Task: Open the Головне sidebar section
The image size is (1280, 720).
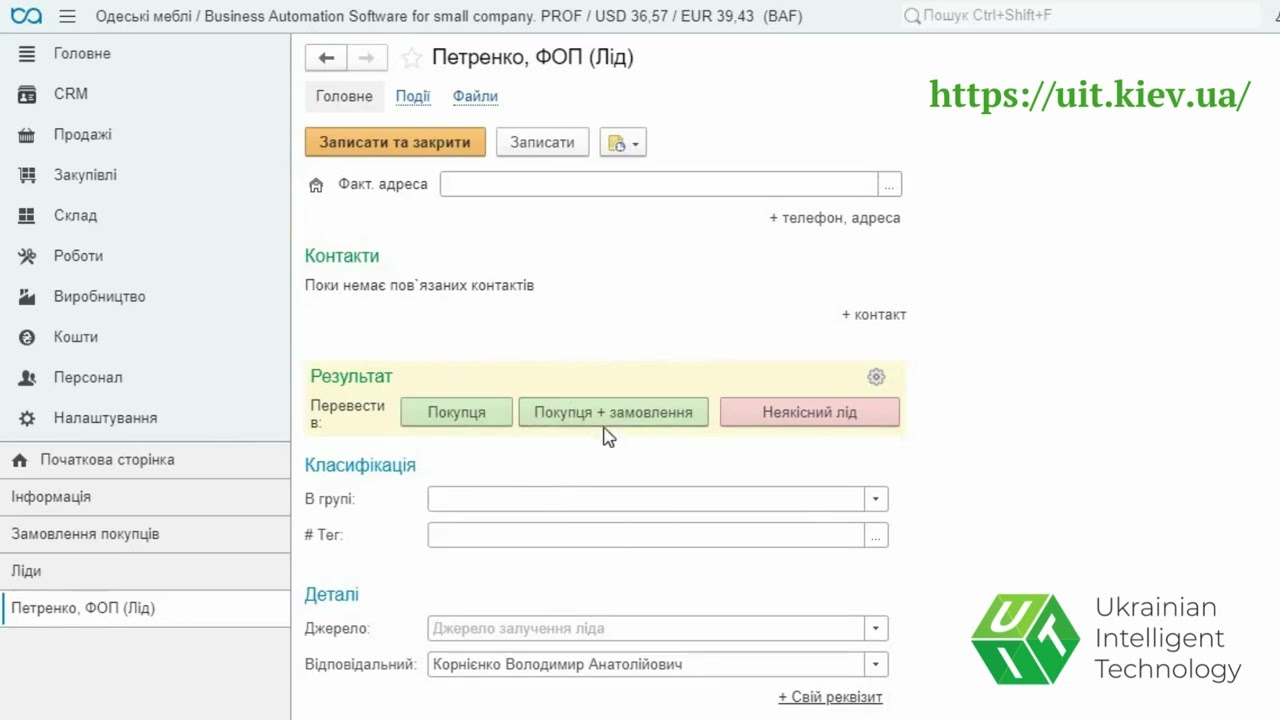Action: (x=145, y=54)
